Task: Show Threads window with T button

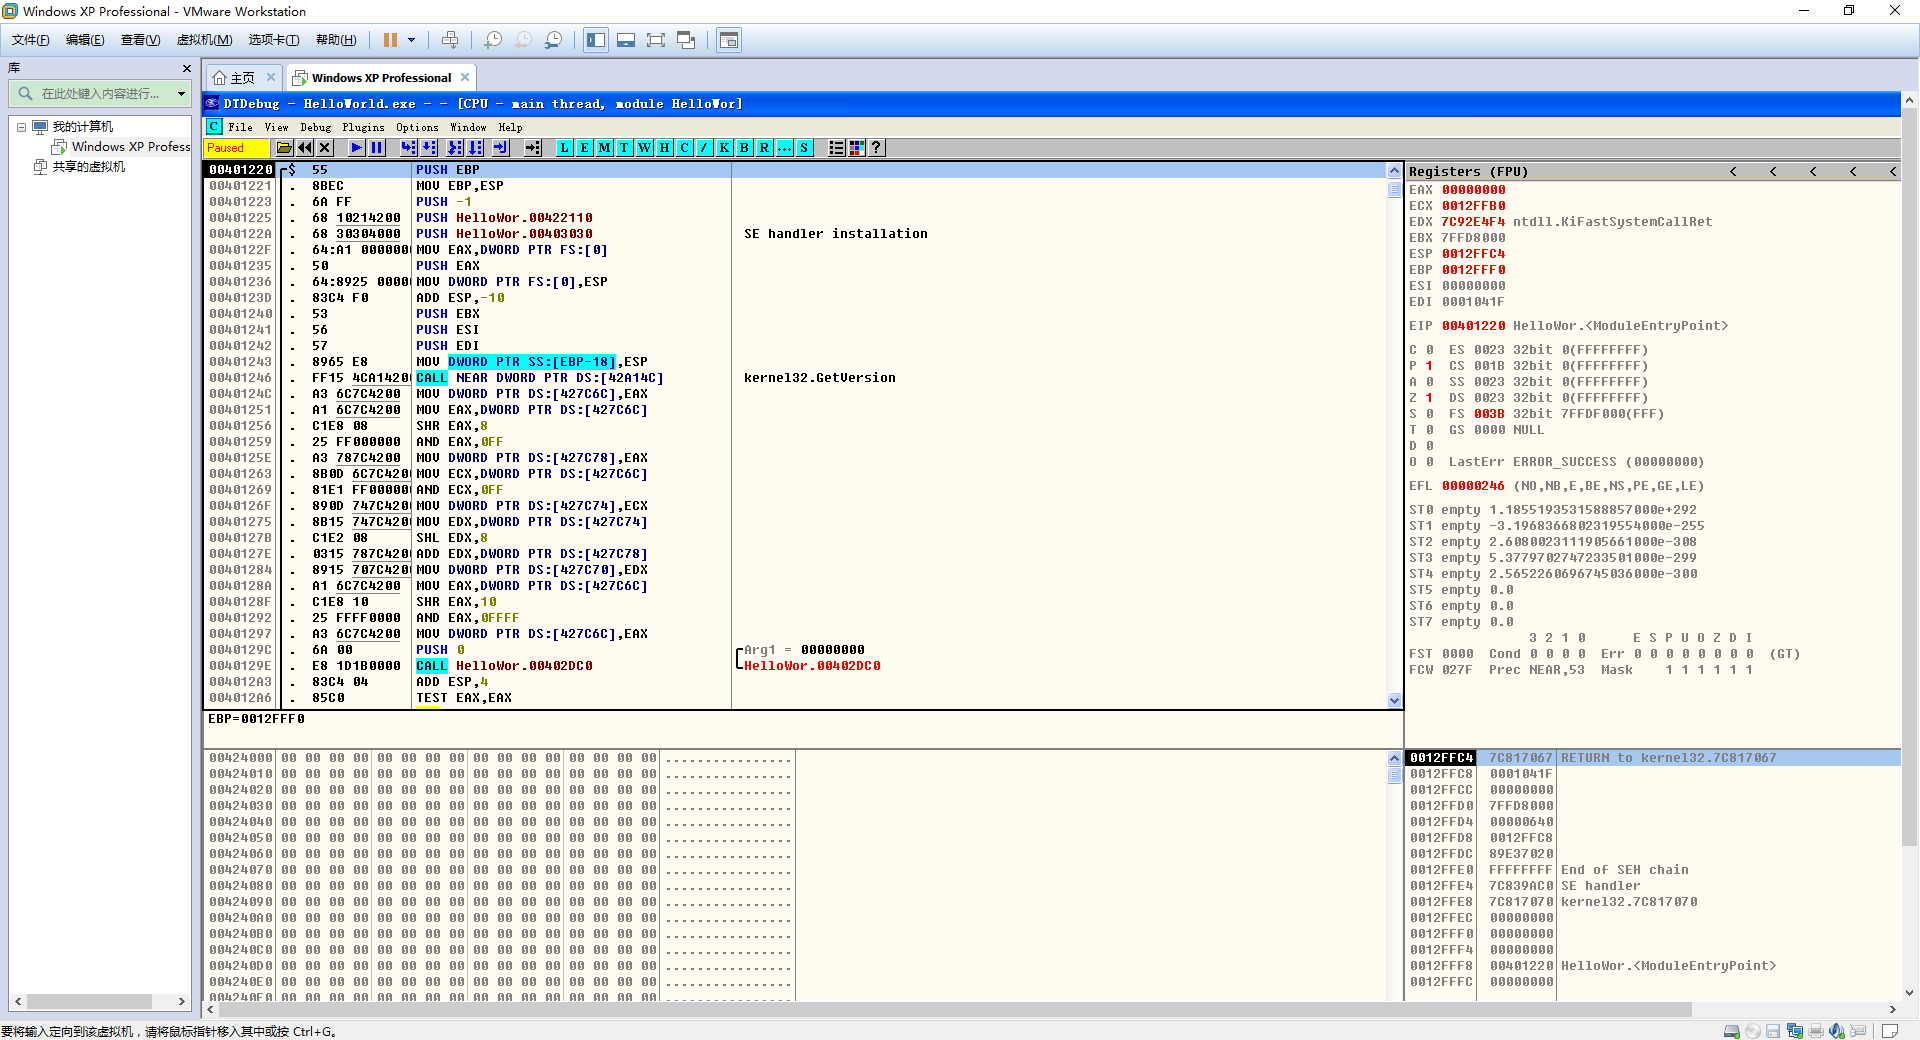Action: 625,148
